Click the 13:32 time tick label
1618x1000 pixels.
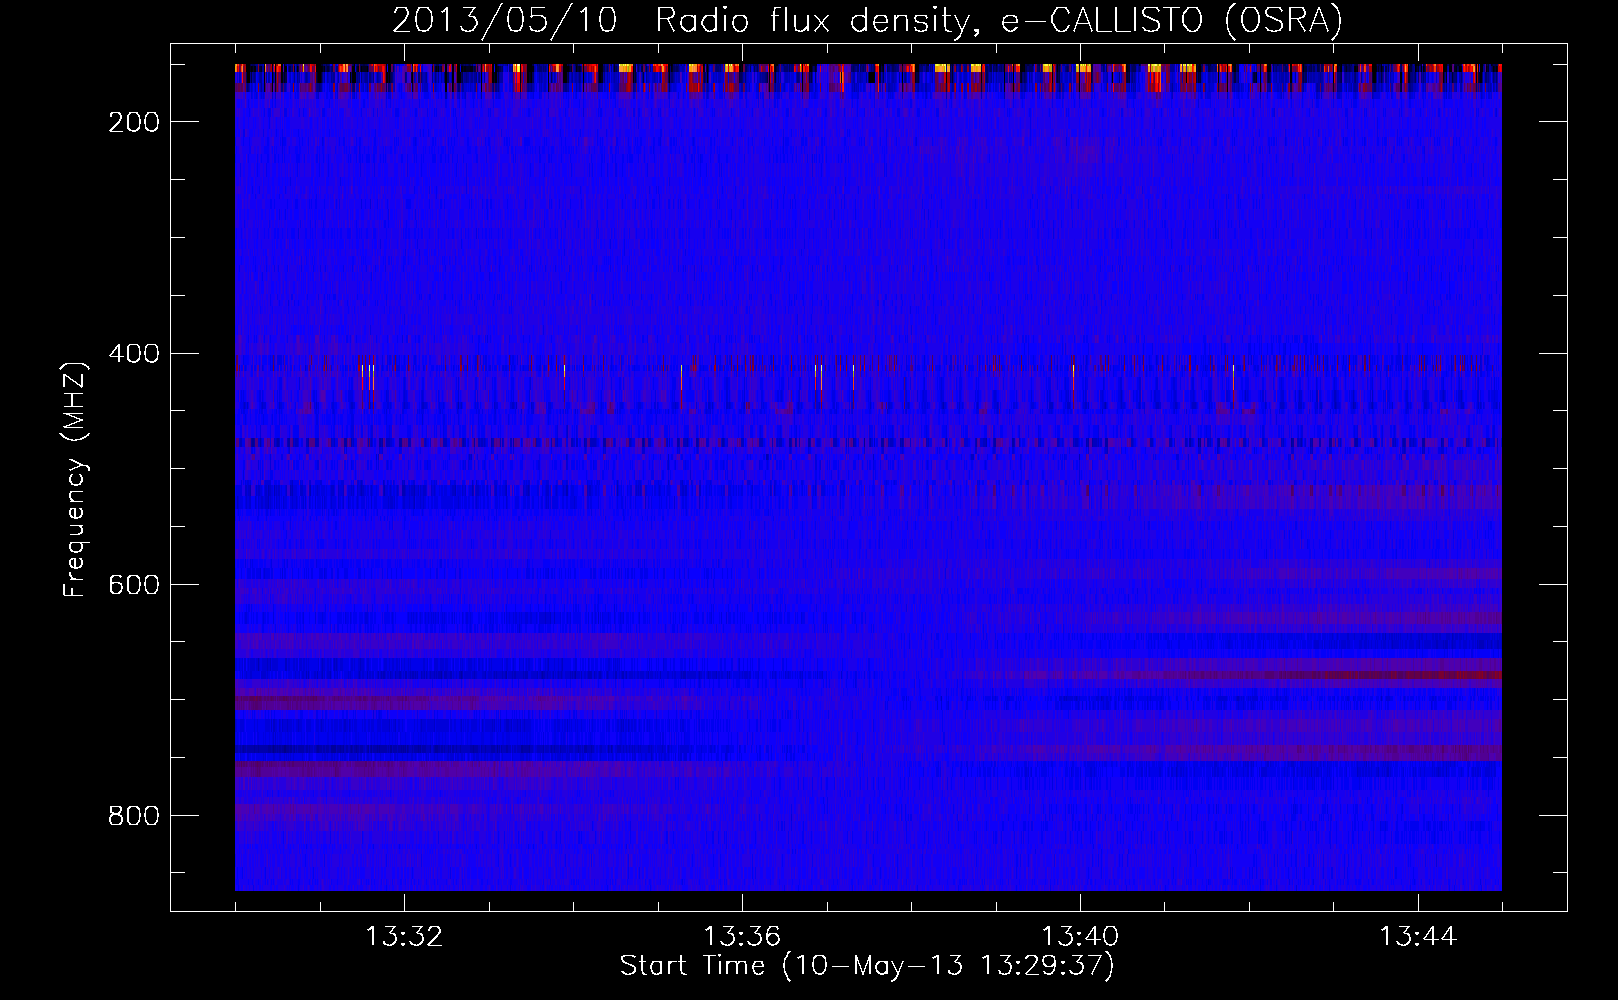[404, 937]
